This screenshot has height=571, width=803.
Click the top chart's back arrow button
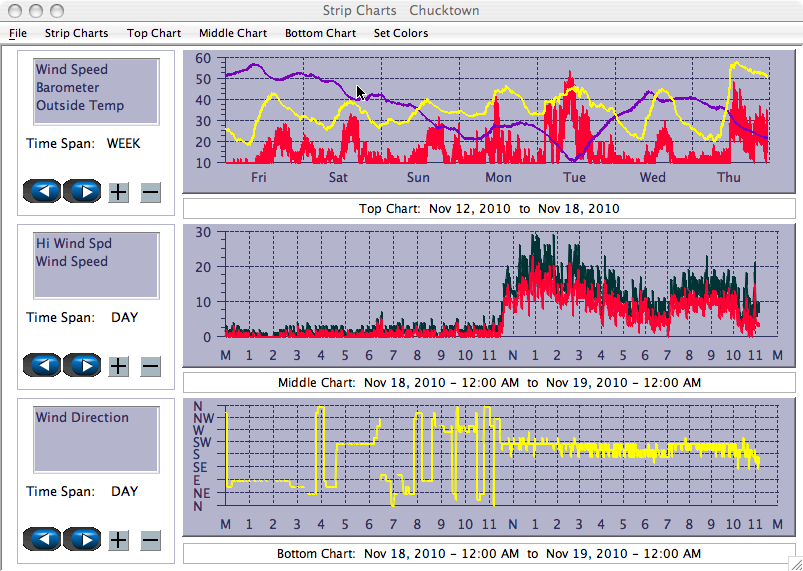(42, 191)
